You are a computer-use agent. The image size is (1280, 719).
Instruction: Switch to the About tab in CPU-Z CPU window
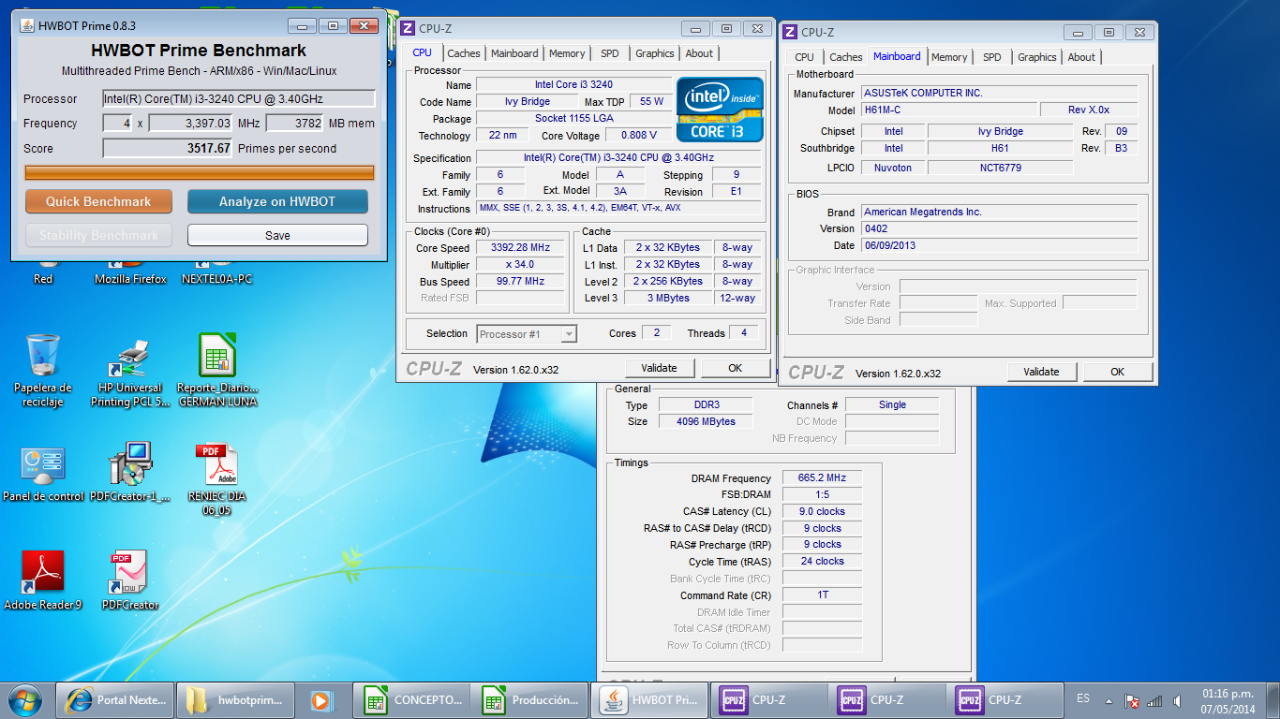tap(700, 53)
